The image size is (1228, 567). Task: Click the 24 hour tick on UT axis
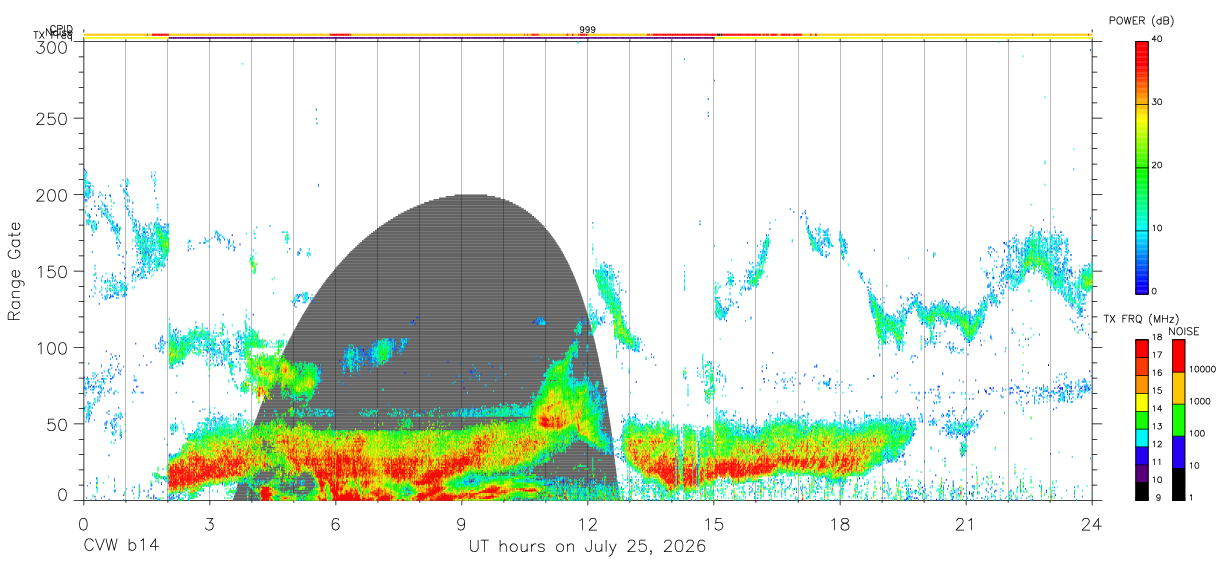1092,524
